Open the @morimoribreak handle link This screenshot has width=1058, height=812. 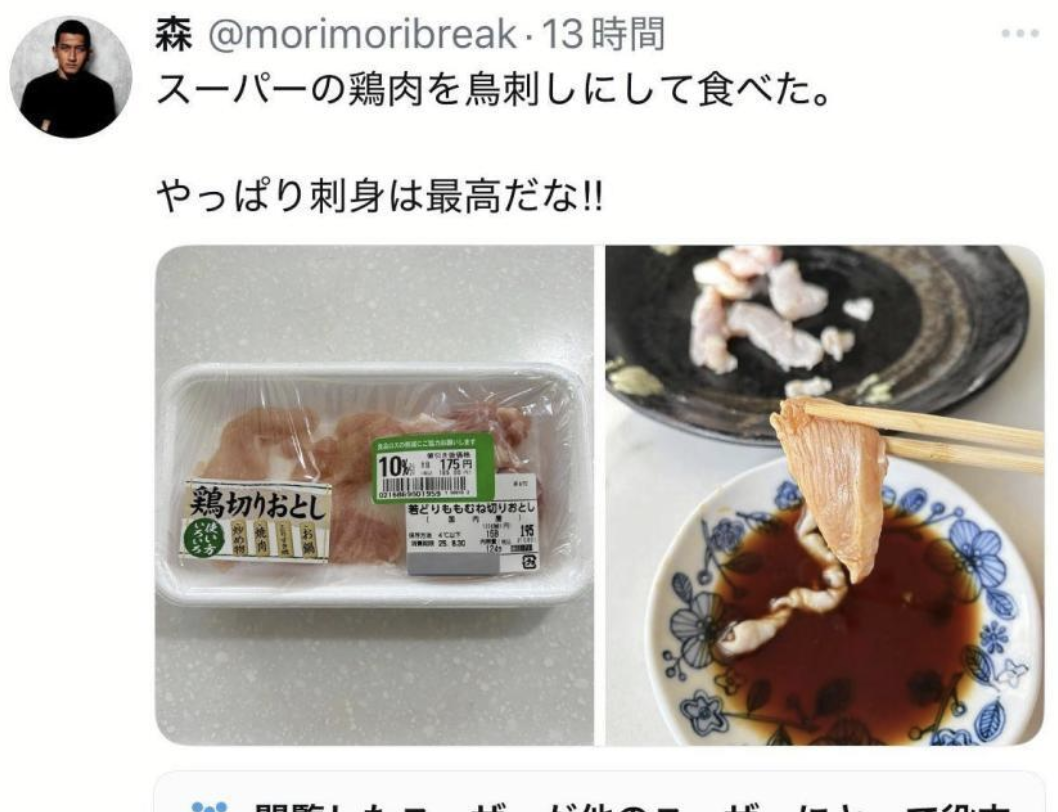click(x=362, y=34)
